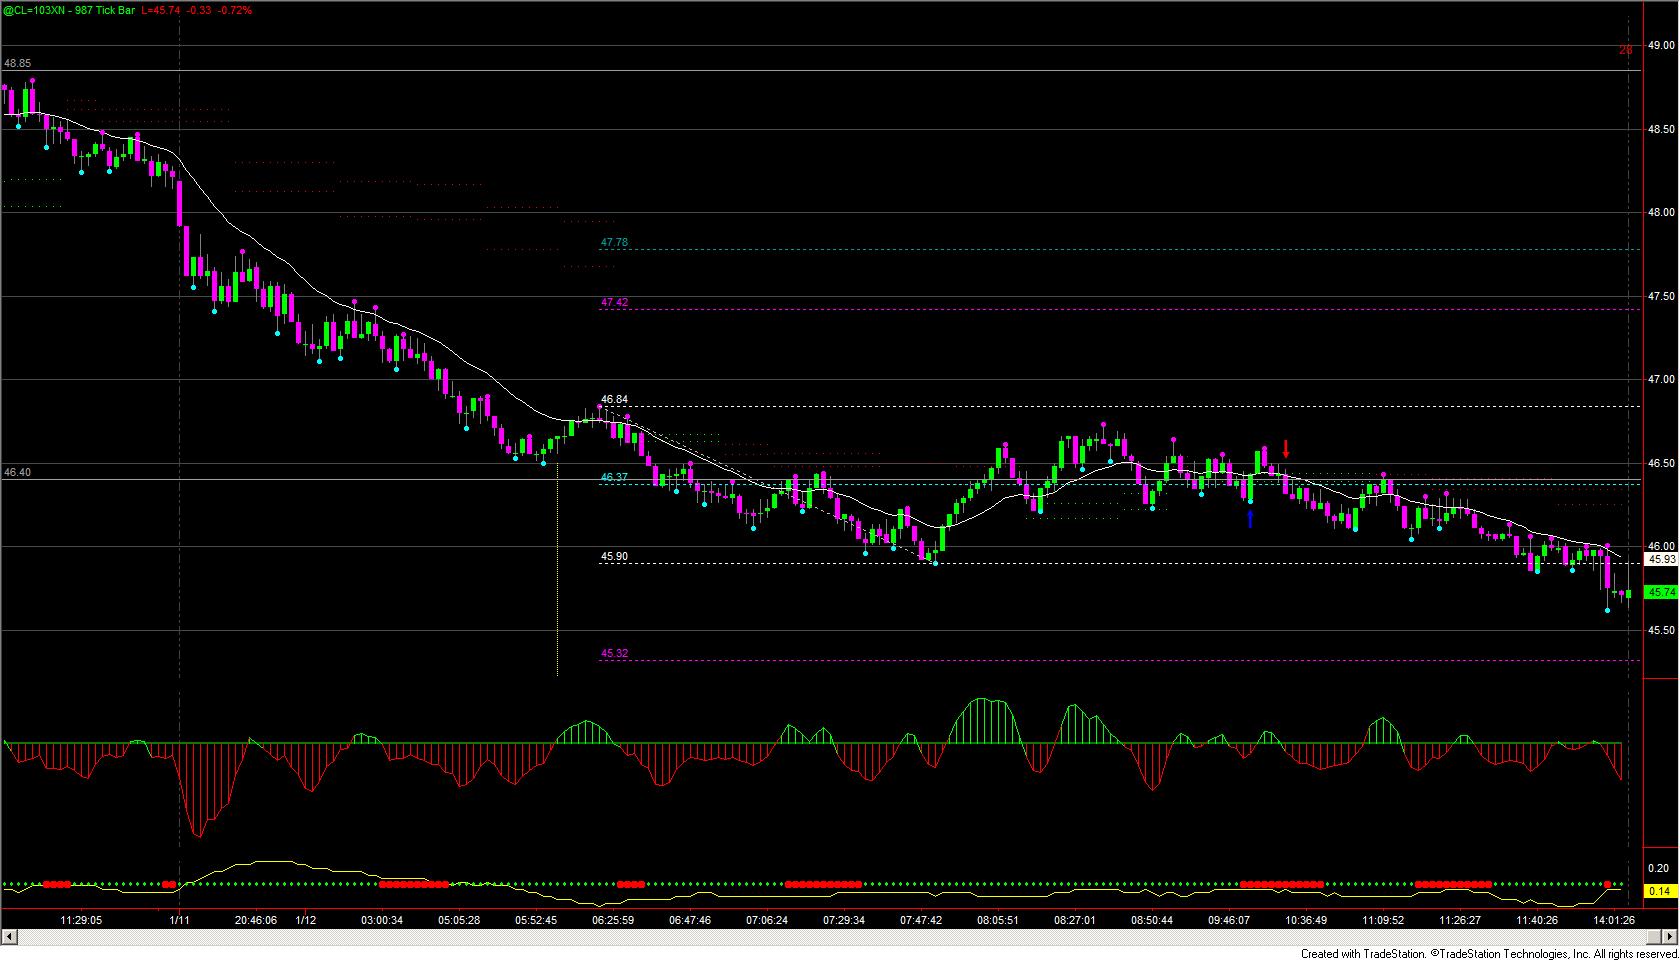Click the red down arrow sell marker
The image size is (1680, 960).
coord(1286,449)
